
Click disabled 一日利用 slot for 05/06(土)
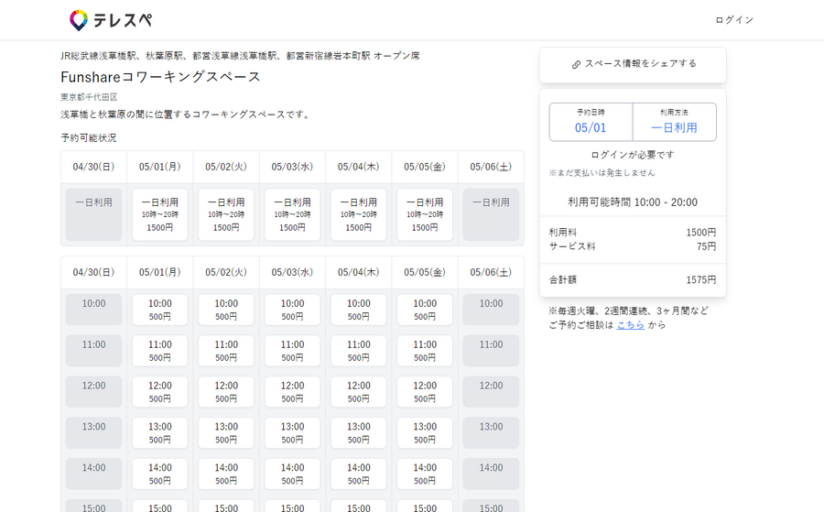491,214
